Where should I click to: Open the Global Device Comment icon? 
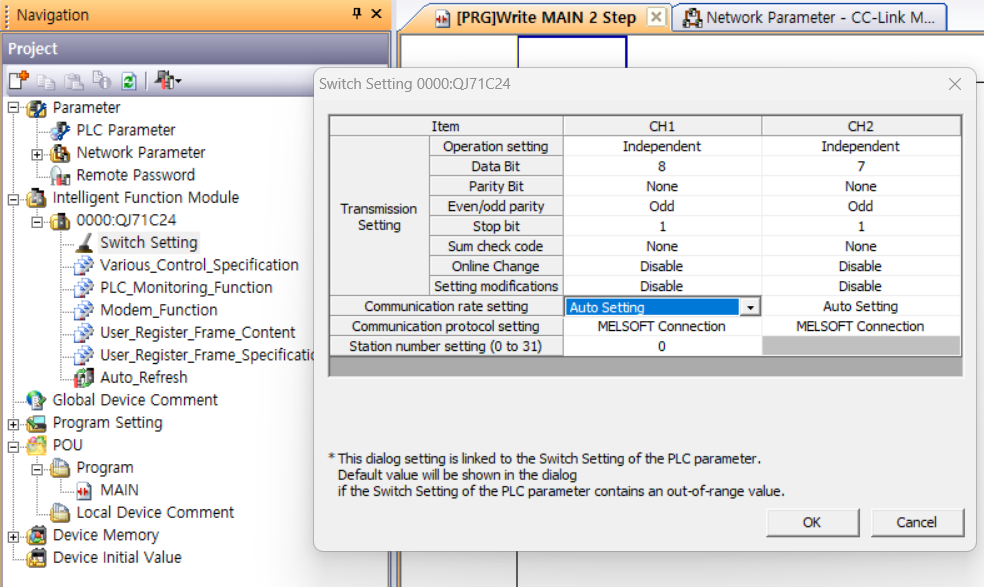pyautogui.click(x=37, y=400)
